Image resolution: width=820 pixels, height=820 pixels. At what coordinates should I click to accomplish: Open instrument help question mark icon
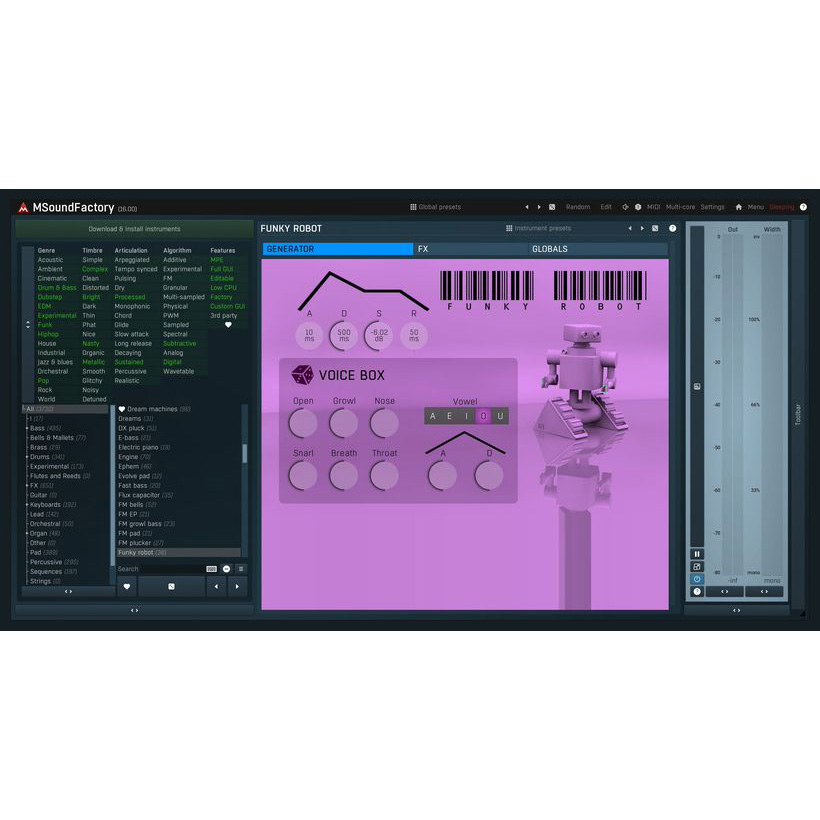[x=673, y=228]
